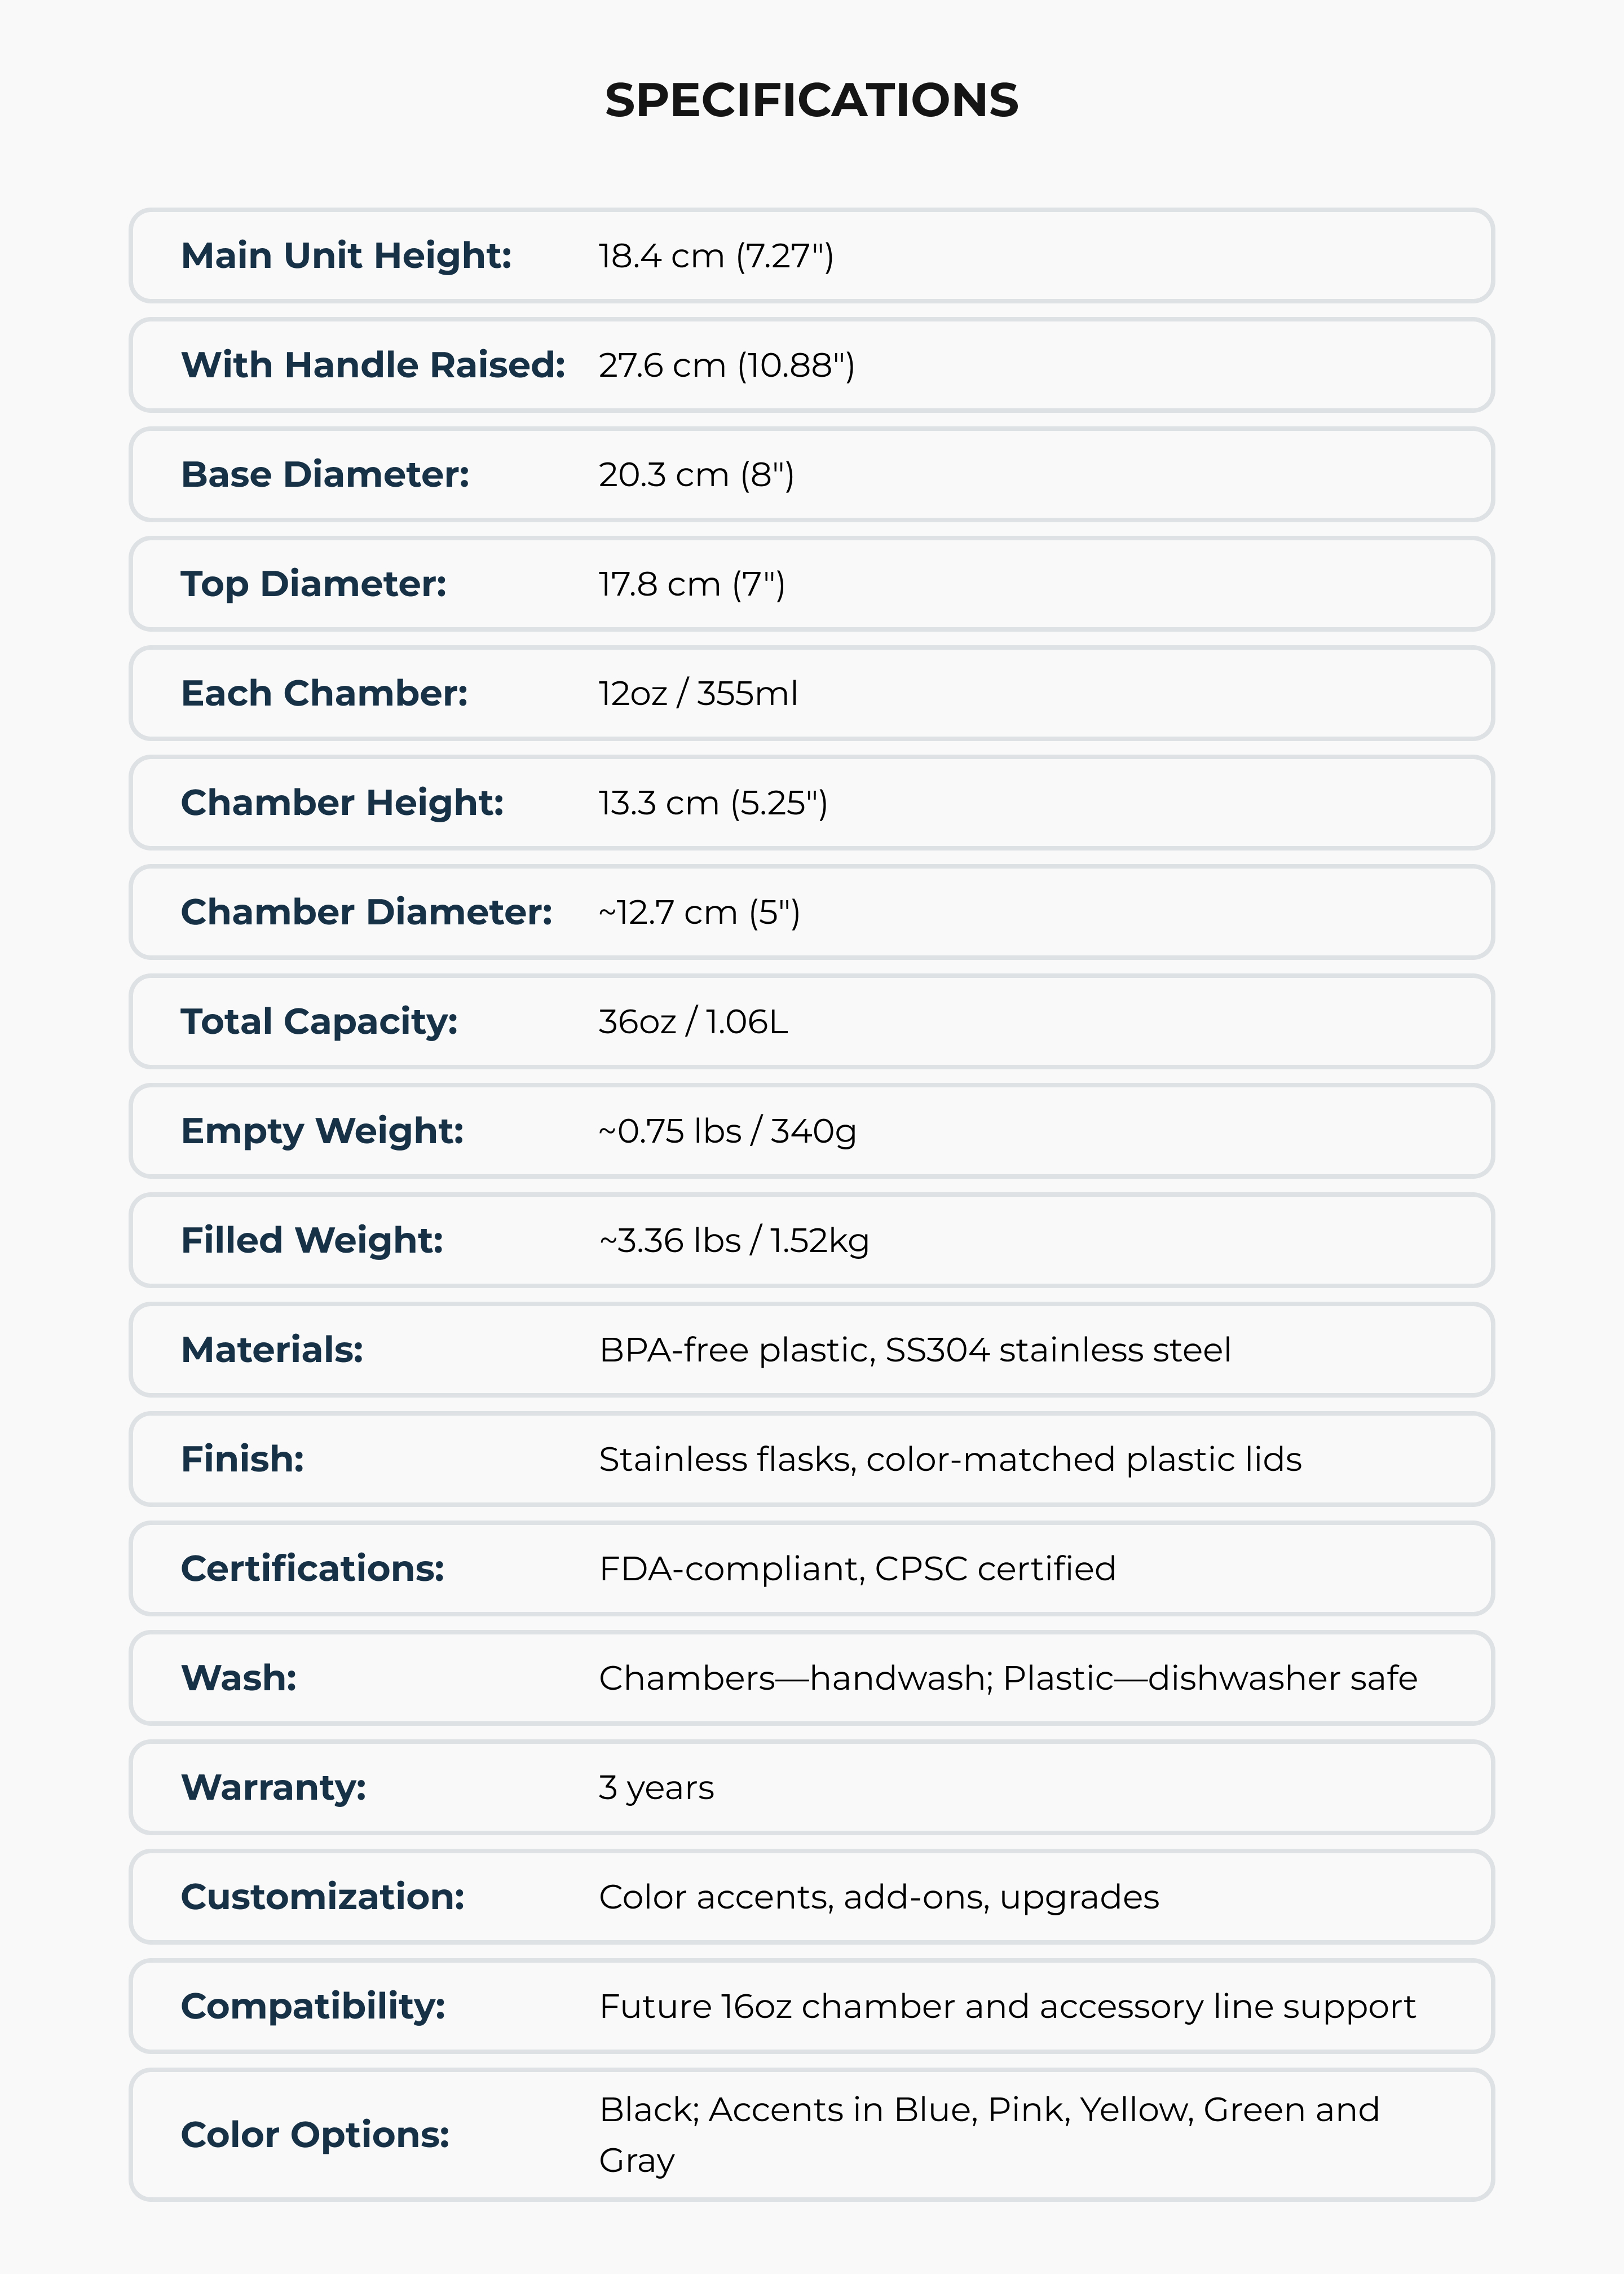Select the BPA-free plastic materials text
Image resolution: width=1624 pixels, height=2274 pixels.
(915, 1350)
